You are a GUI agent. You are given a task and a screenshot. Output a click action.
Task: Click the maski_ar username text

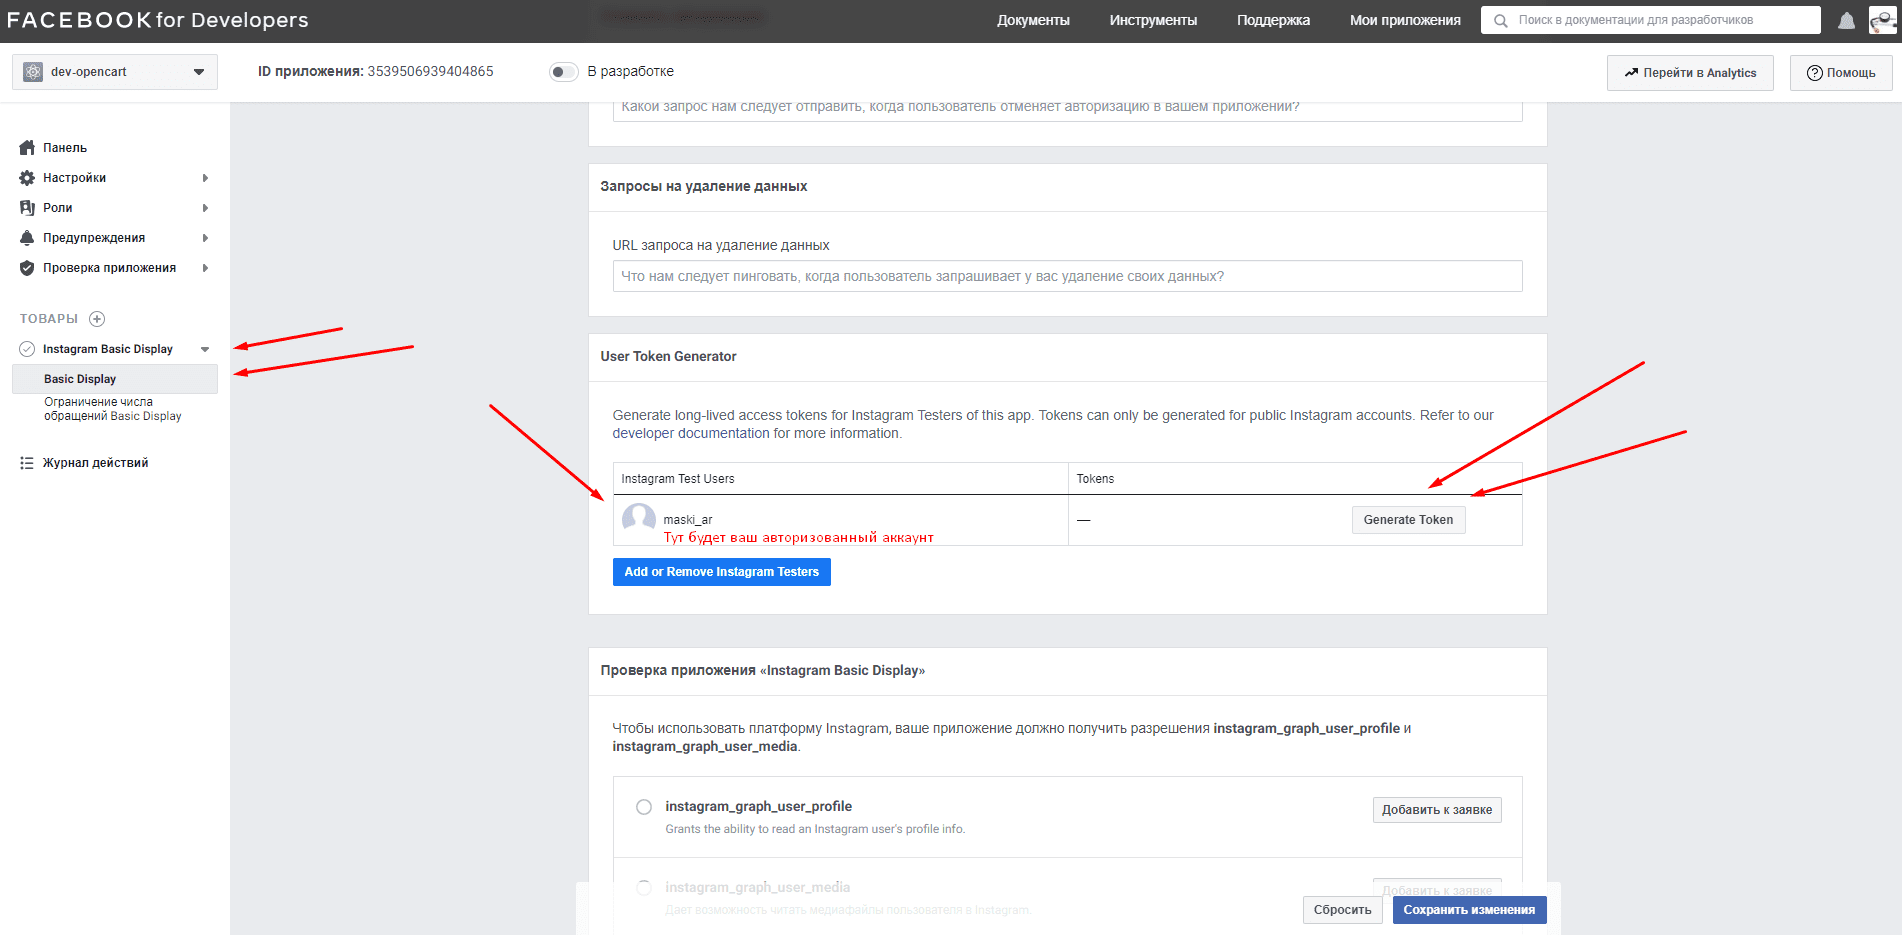pos(688,520)
